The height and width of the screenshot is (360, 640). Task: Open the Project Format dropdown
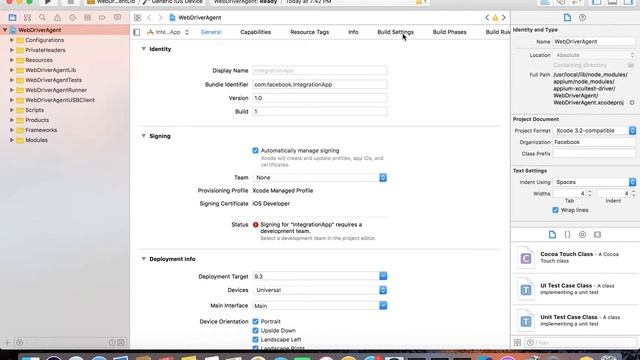(x=594, y=131)
